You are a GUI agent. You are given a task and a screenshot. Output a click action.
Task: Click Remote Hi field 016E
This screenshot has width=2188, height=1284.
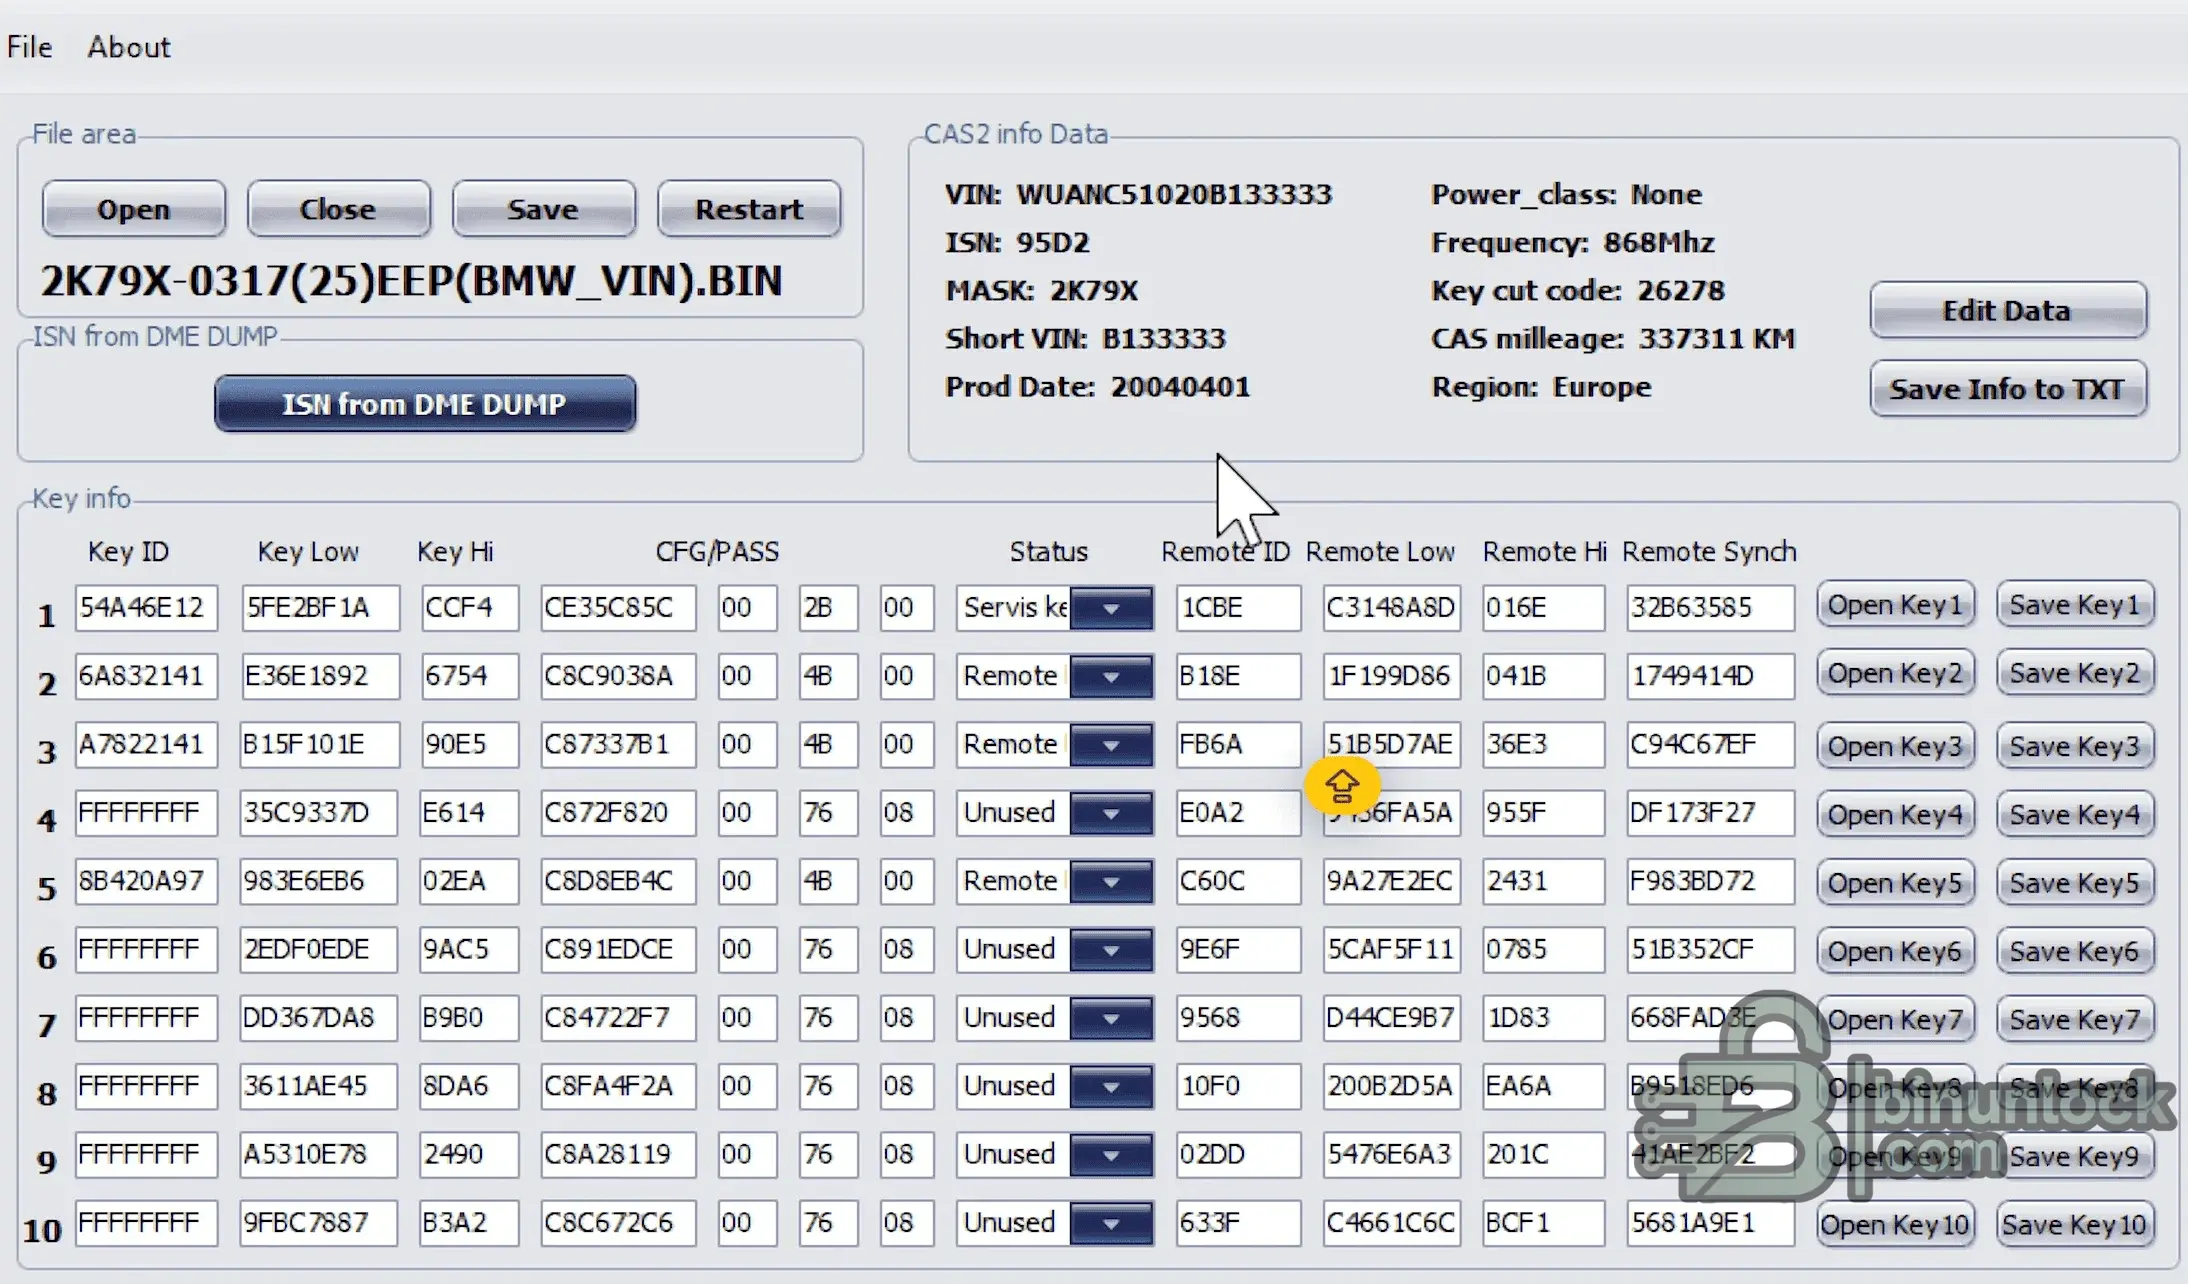click(x=1543, y=608)
